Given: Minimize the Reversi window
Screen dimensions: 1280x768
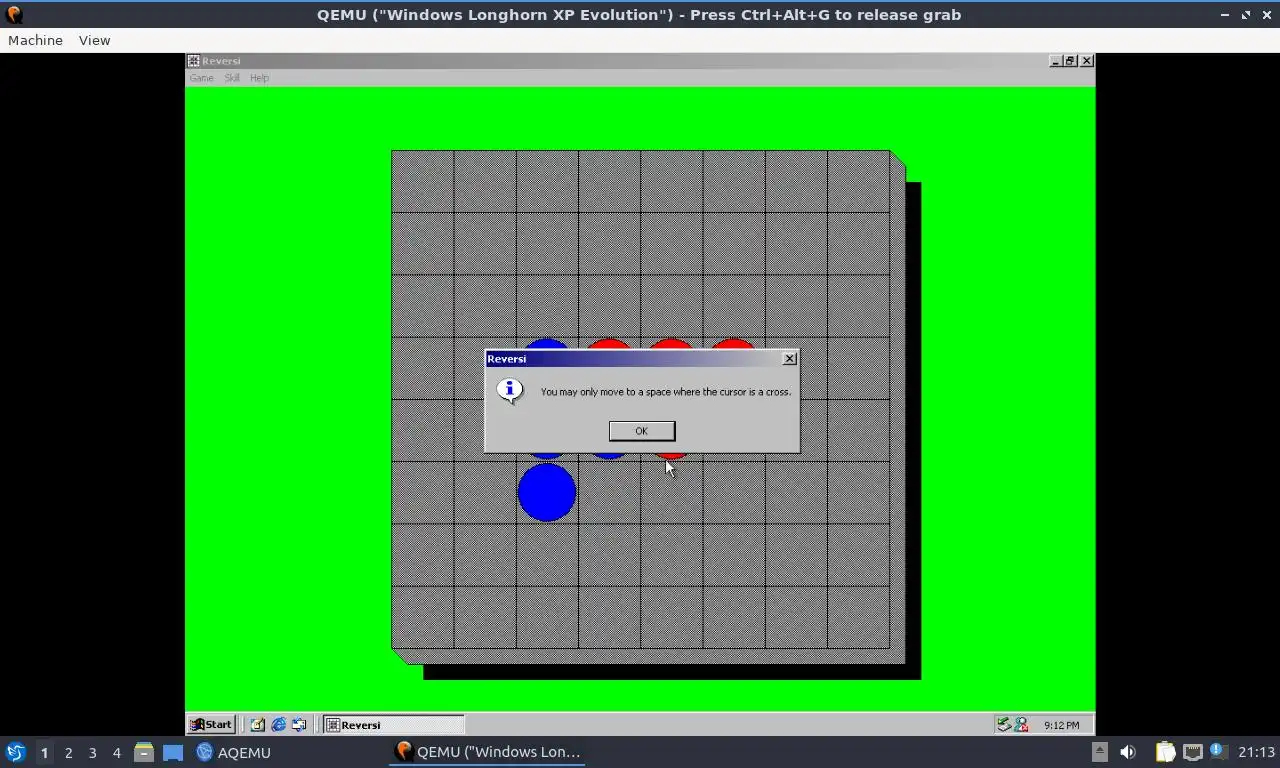Looking at the screenshot, I should pos(1056,61).
